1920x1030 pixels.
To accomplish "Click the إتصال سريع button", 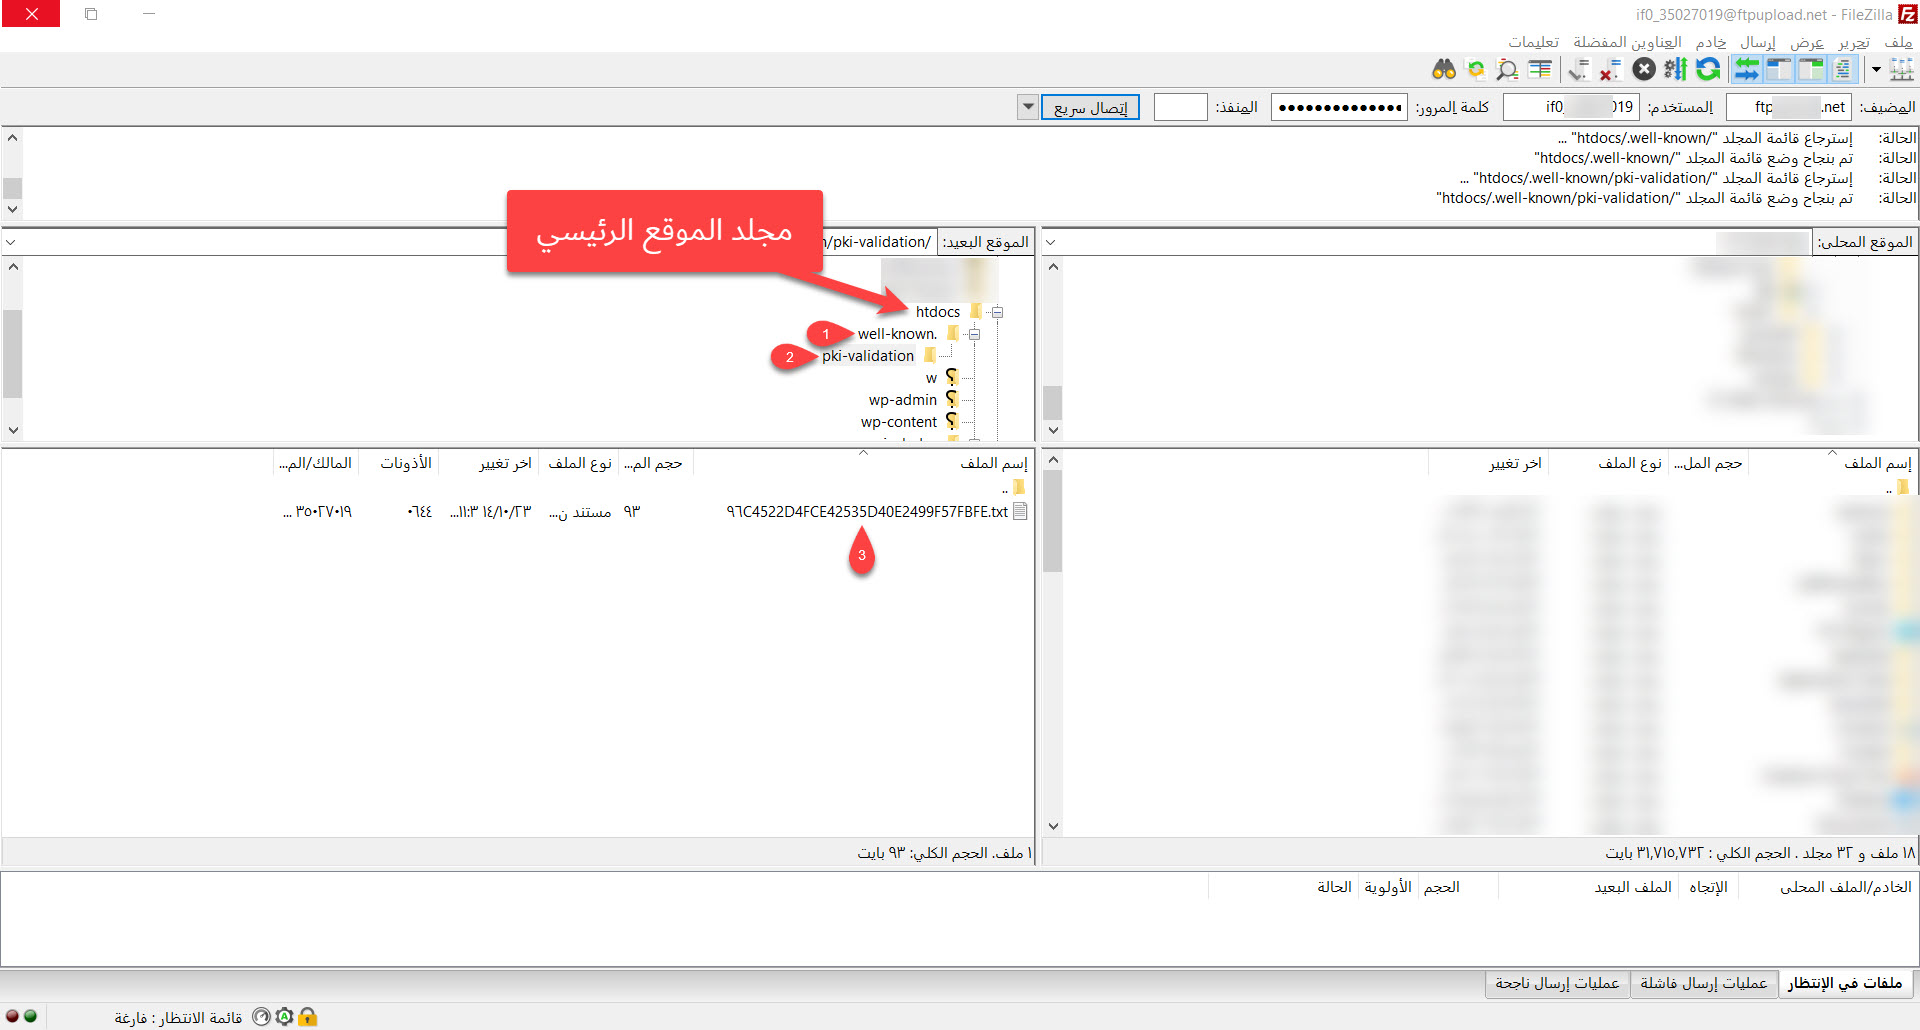I will point(1090,107).
